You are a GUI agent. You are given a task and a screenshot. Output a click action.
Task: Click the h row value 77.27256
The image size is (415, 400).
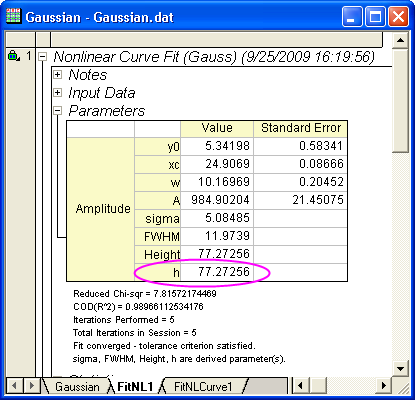217,272
